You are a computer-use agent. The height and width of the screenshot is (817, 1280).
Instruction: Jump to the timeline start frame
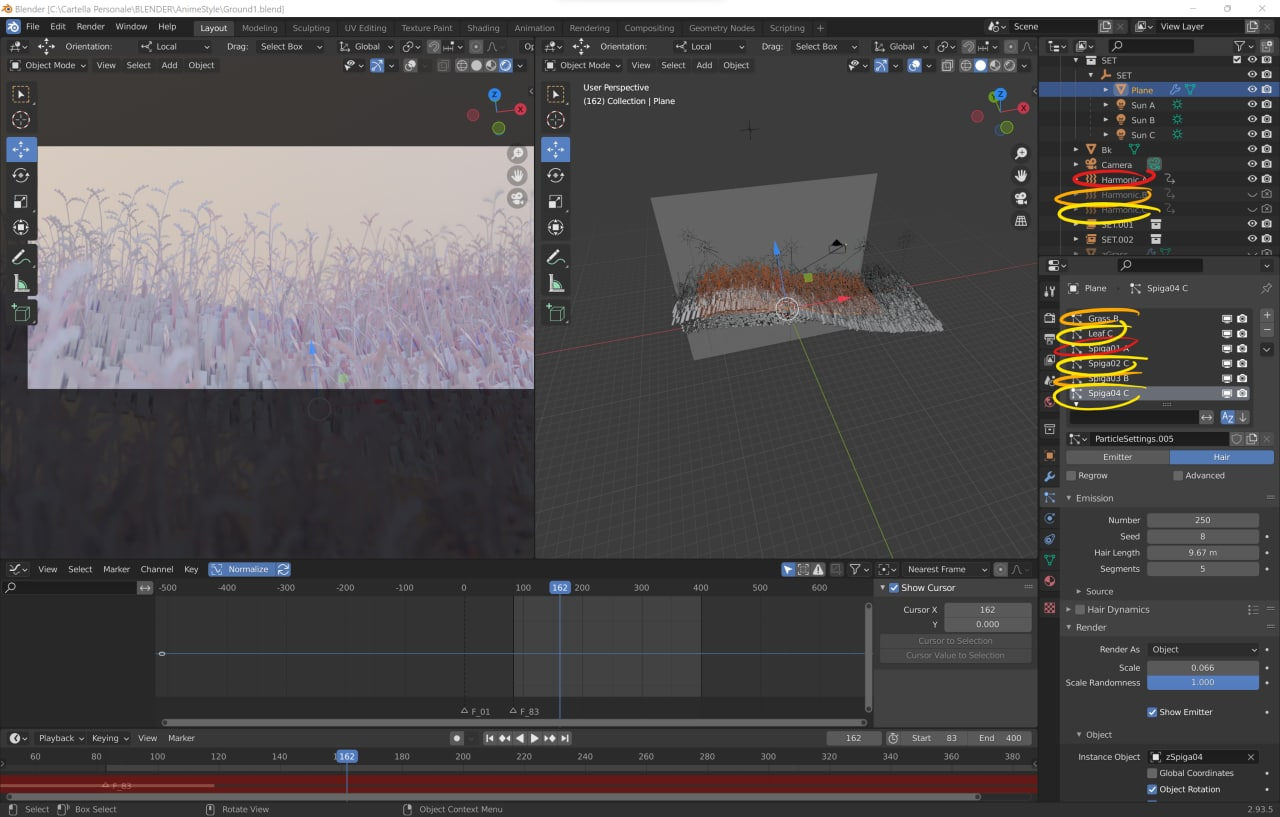tap(490, 738)
